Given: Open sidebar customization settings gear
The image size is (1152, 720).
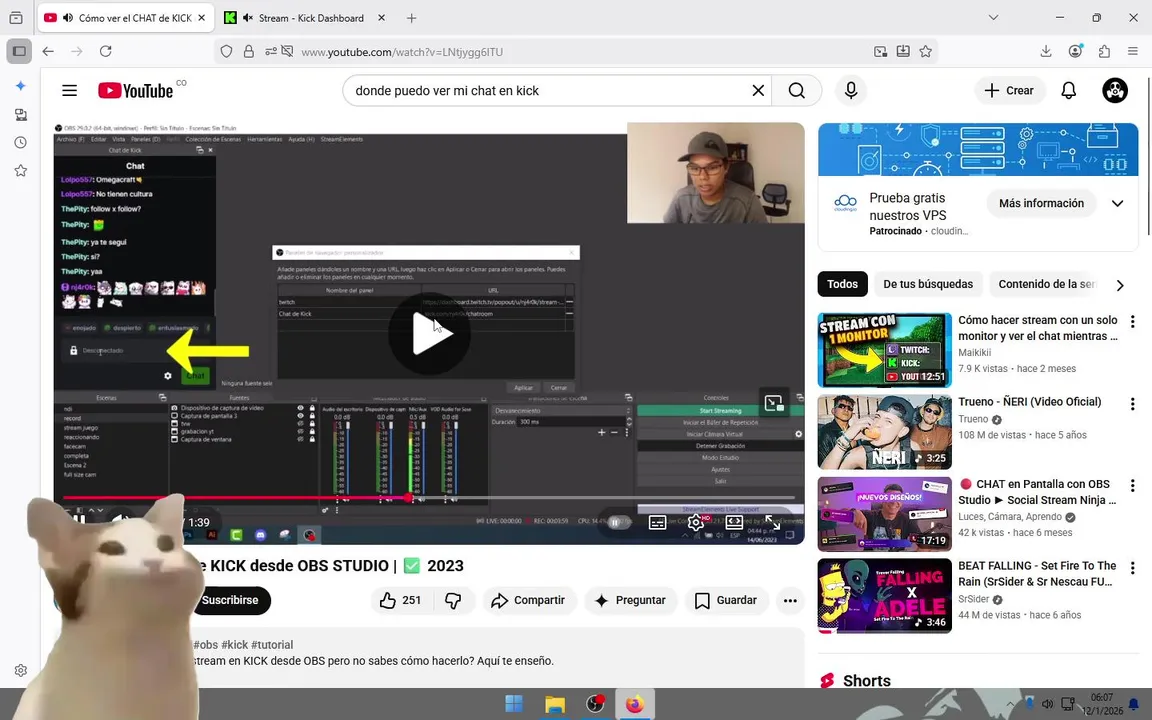Looking at the screenshot, I should (21, 670).
